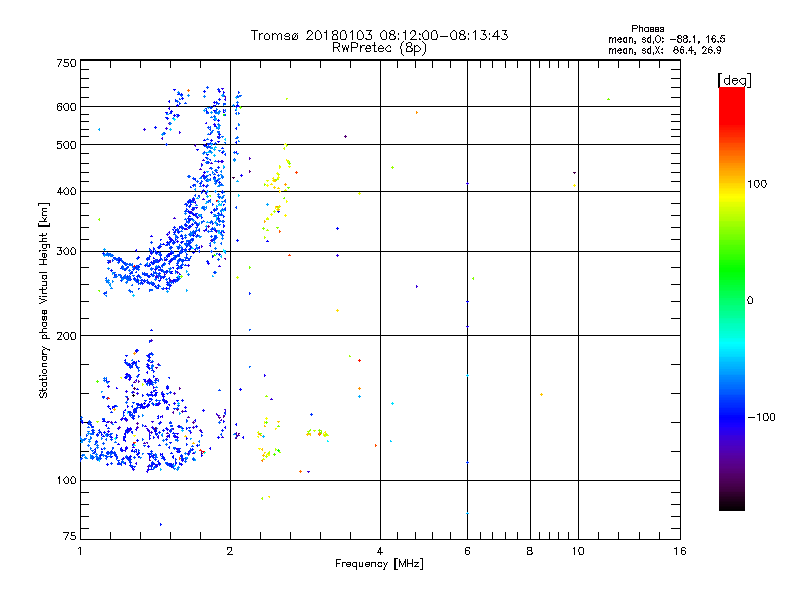
Task: Select the 'mean, sd,X: 86.4, 26.9' line
Action: pyautogui.click(x=665, y=50)
